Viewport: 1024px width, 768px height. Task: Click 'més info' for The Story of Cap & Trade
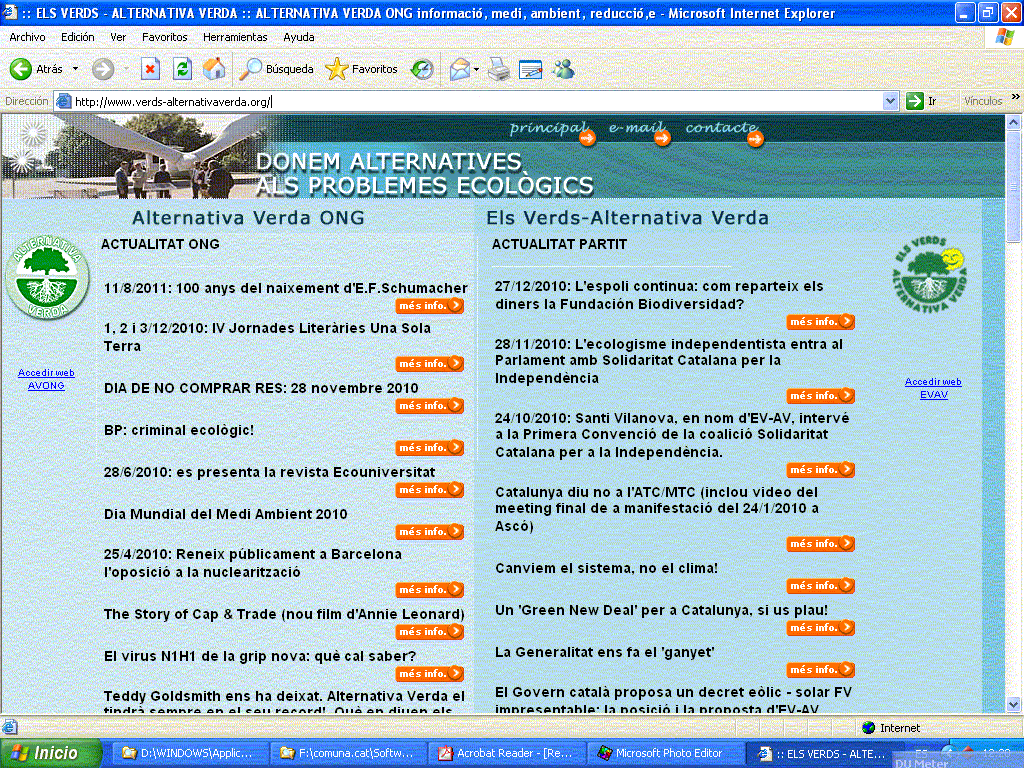(x=430, y=632)
